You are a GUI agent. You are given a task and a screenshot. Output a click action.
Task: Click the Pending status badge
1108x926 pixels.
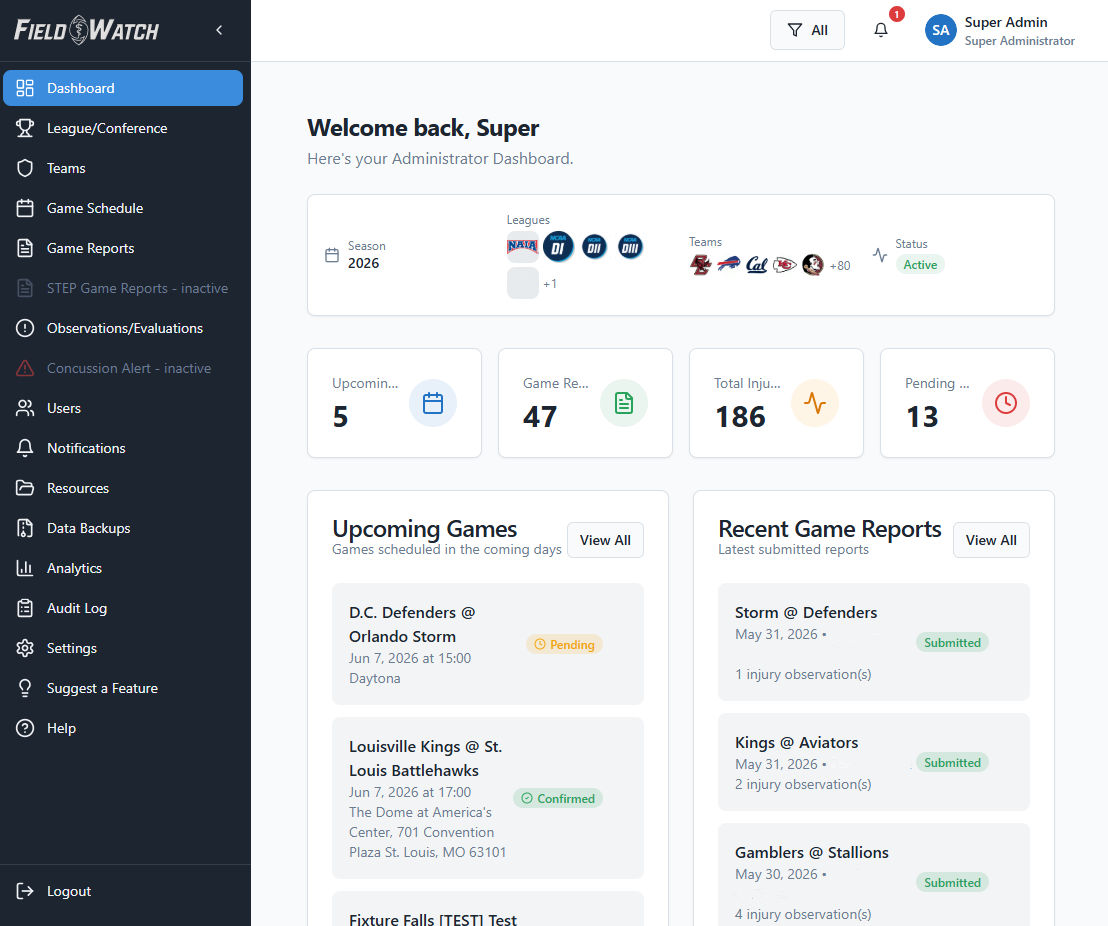coord(564,645)
